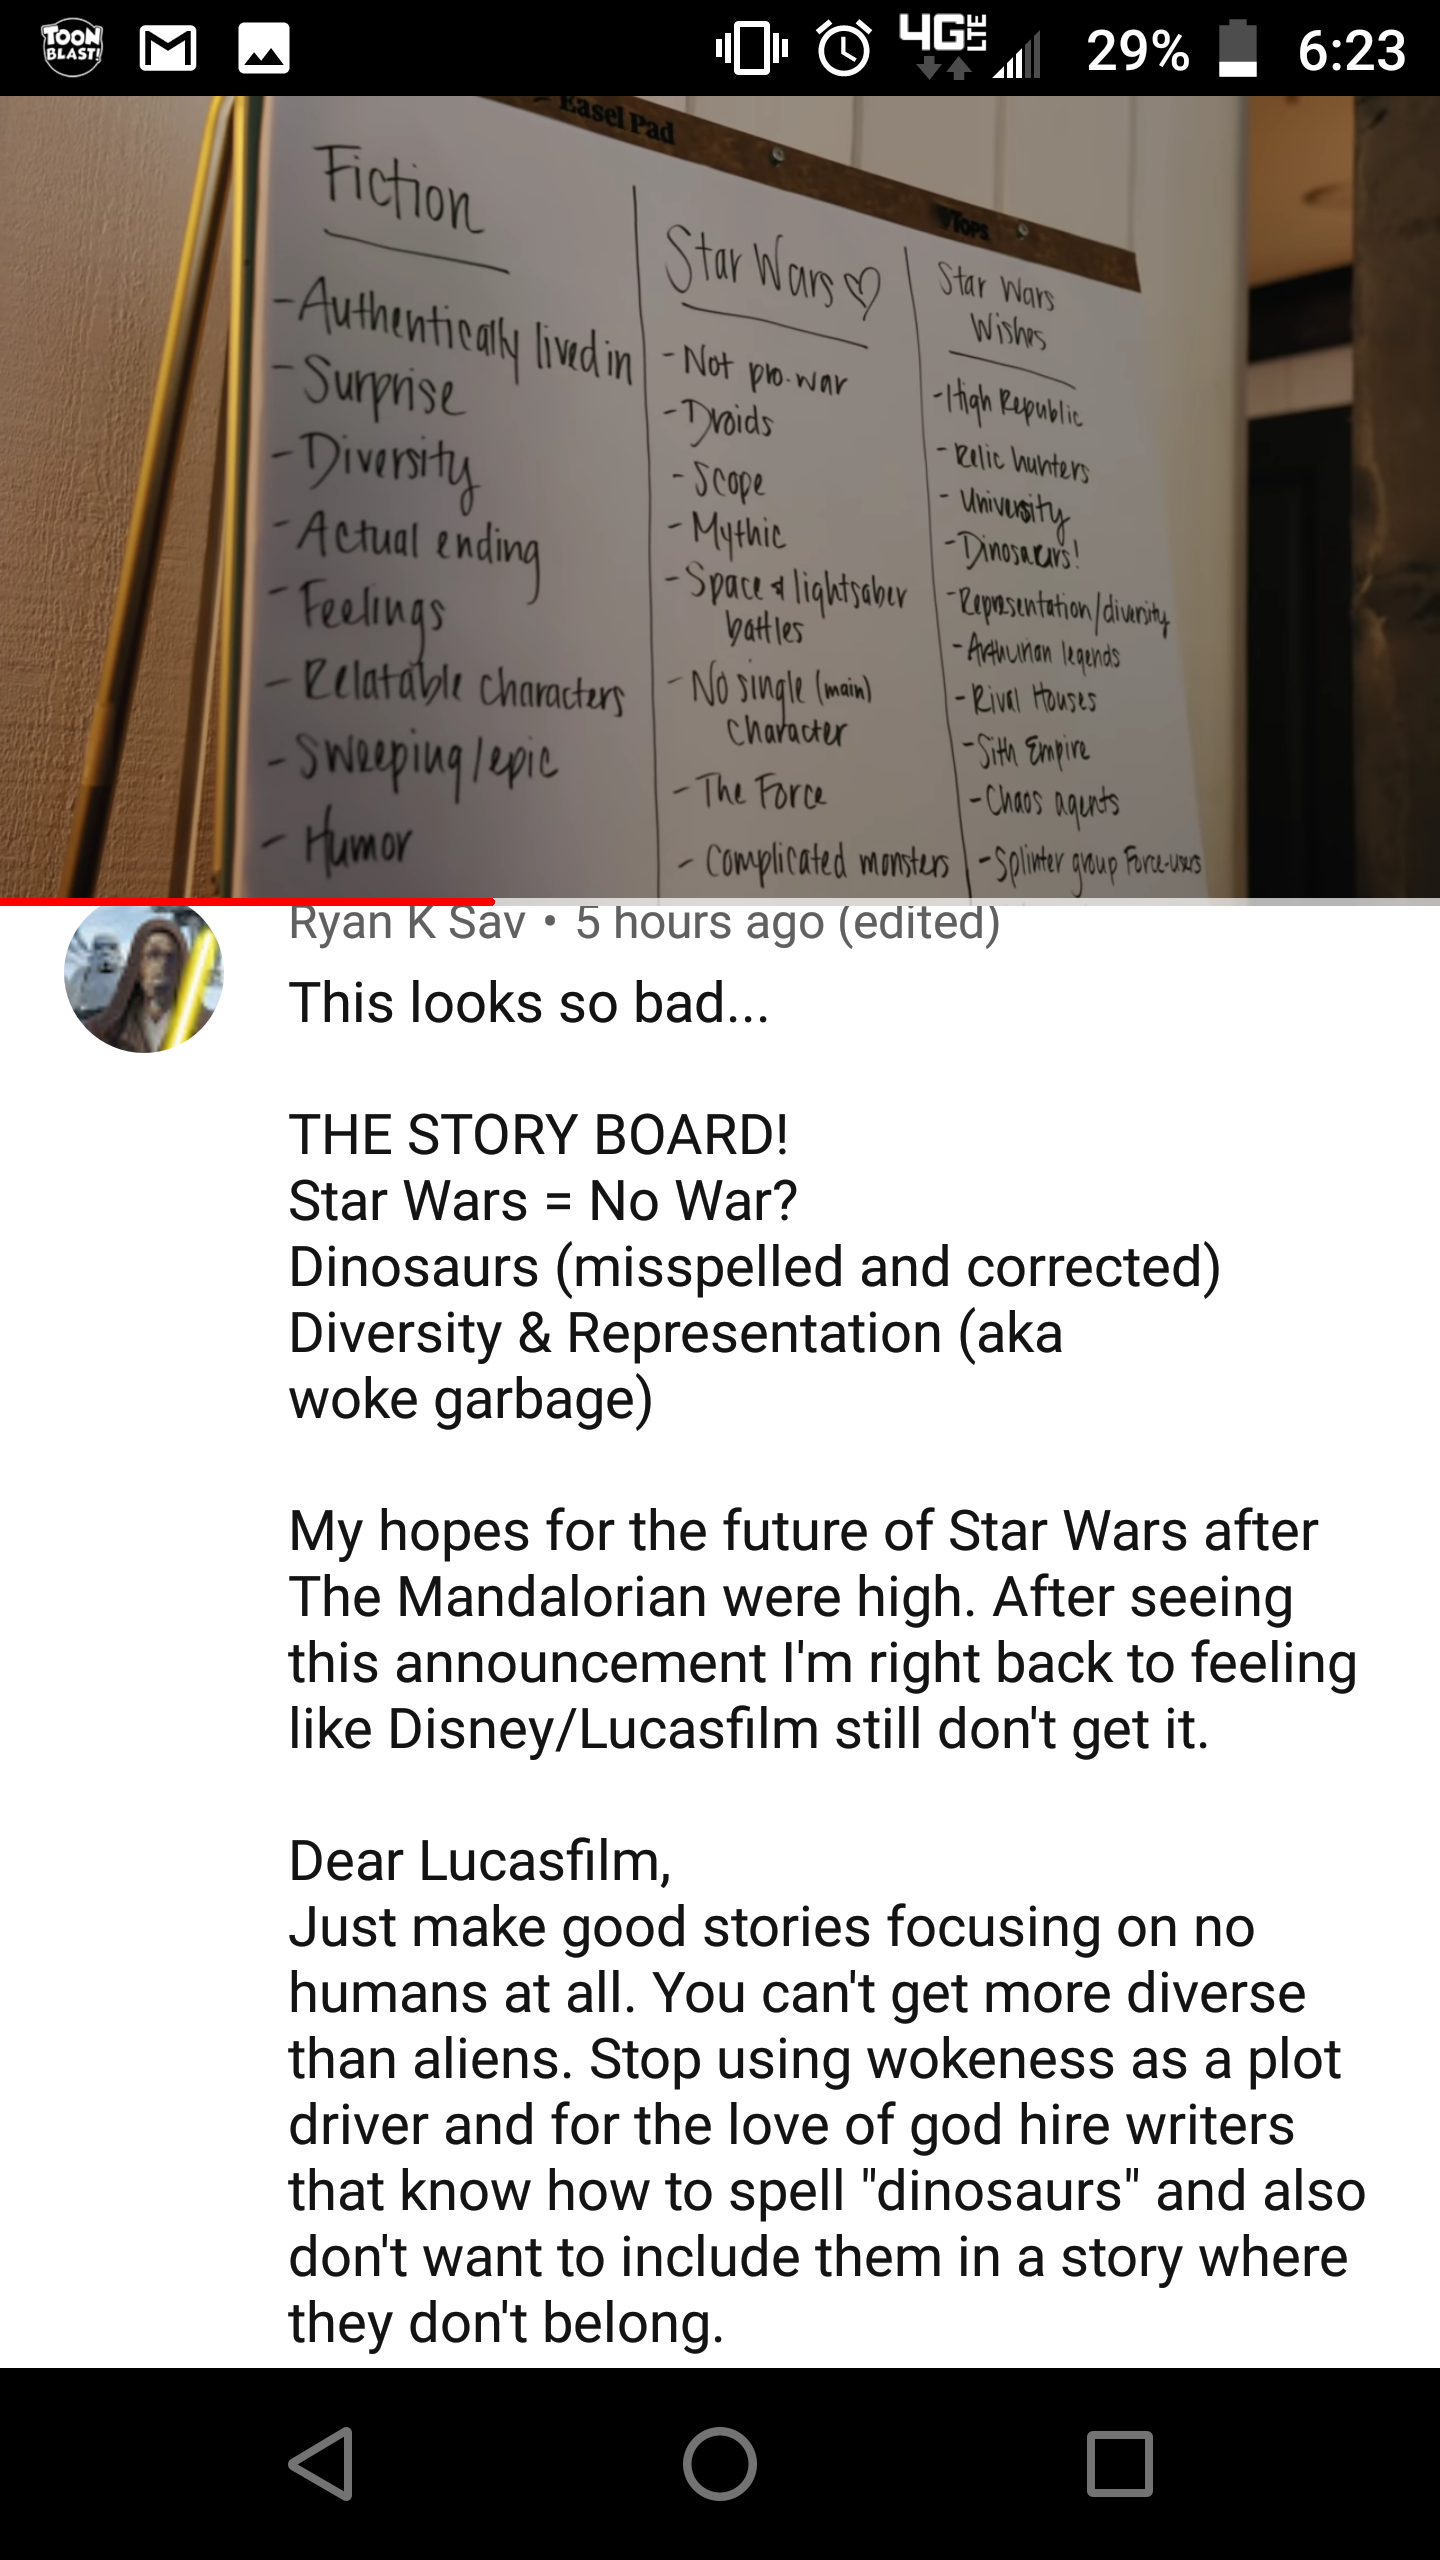Tap the image notification icon
Screen dimensions: 1440x2560
pos(264,49)
